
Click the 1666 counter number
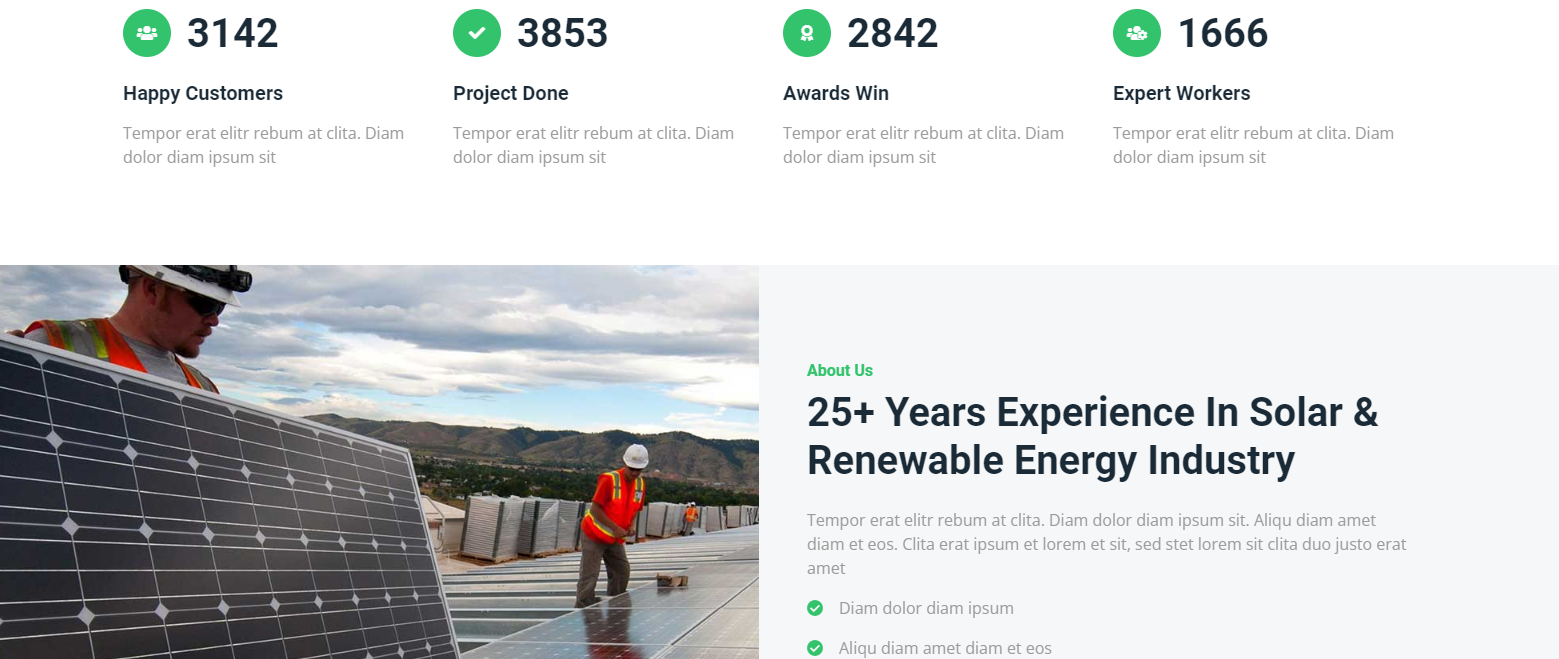click(1222, 33)
